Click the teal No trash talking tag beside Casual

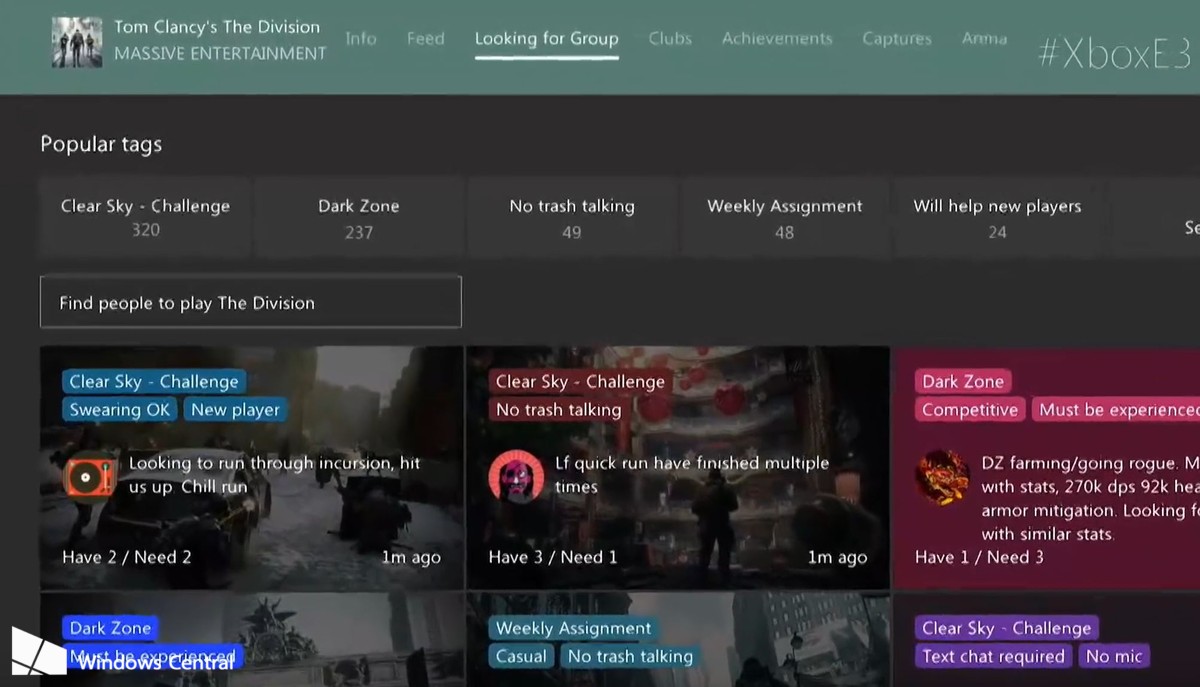tap(630, 656)
